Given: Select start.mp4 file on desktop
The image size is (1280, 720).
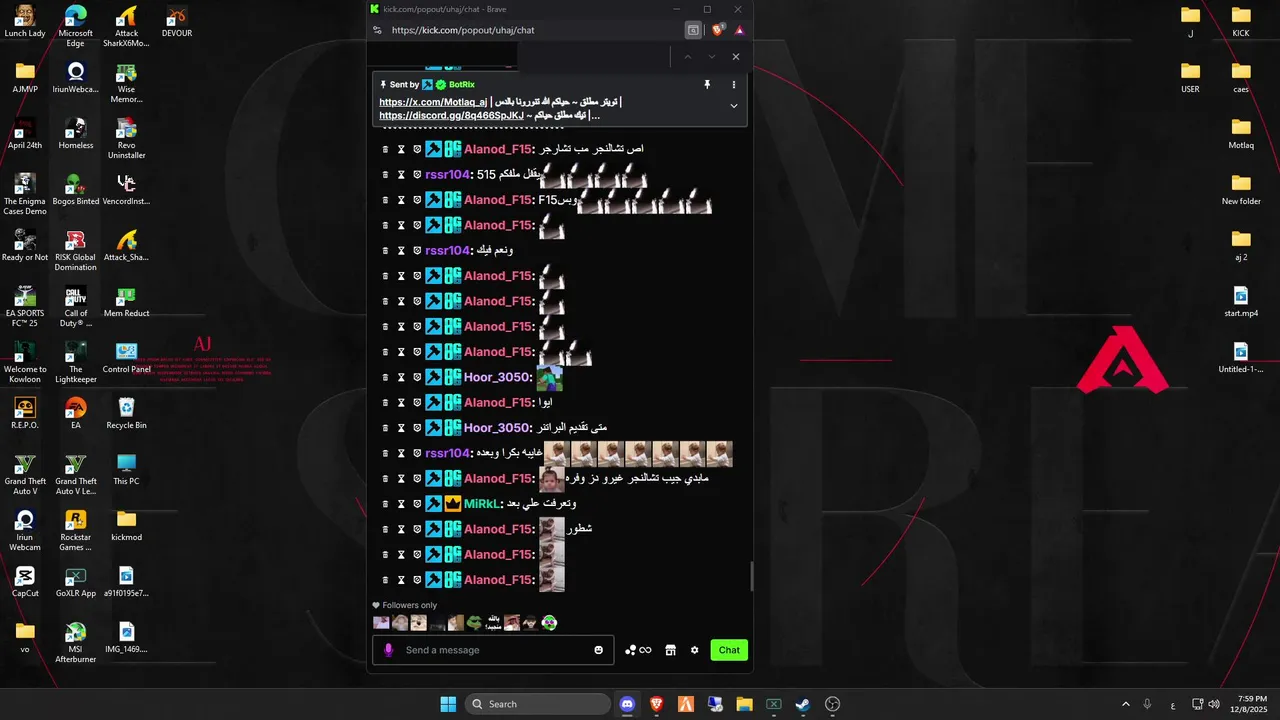Looking at the screenshot, I should 1241,302.
